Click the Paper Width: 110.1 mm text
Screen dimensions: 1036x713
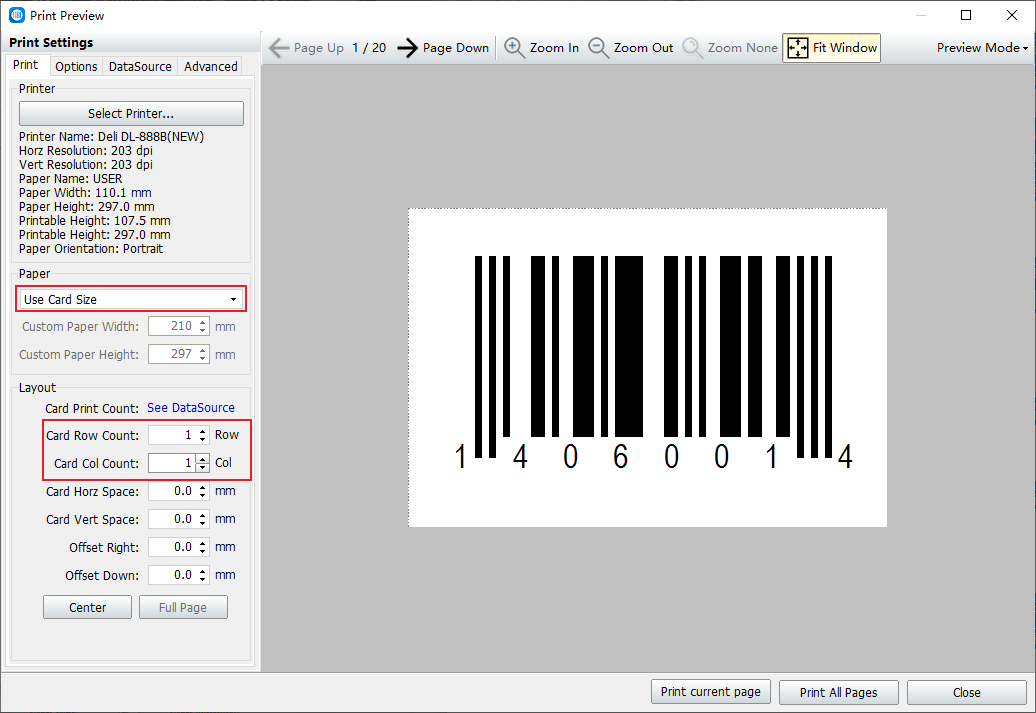pyautogui.click(x=85, y=193)
